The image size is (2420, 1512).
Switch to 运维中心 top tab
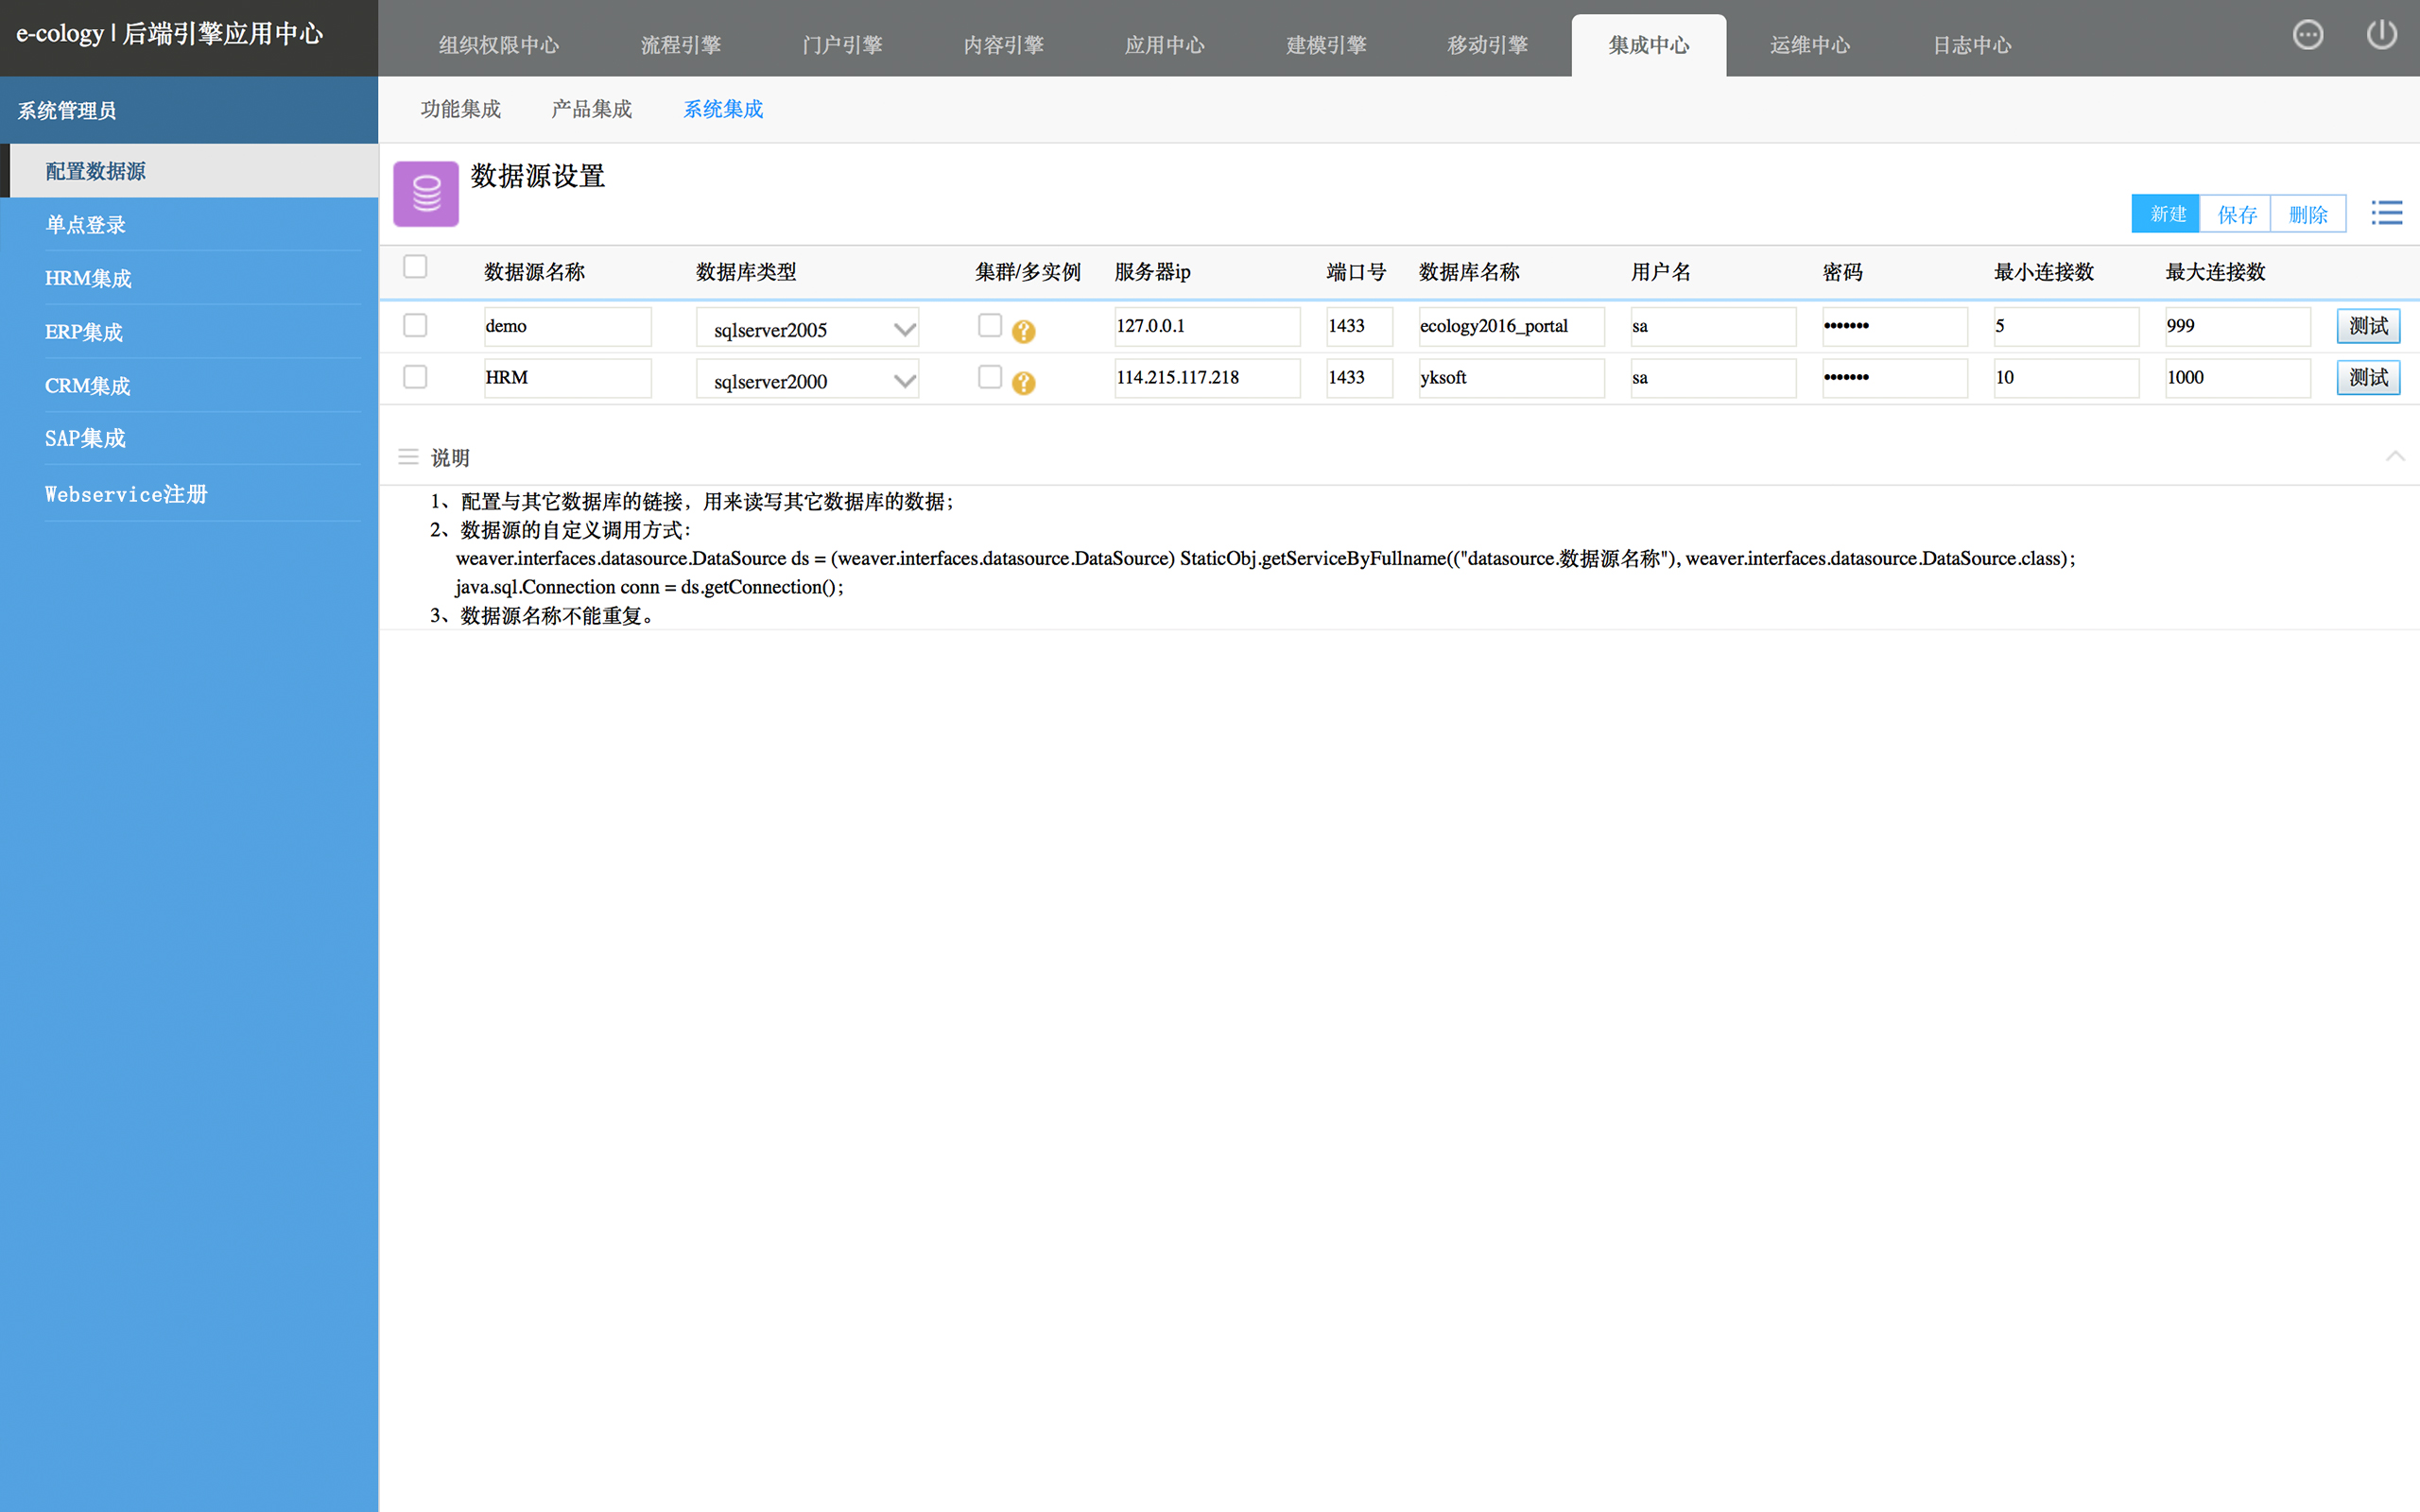(1809, 45)
